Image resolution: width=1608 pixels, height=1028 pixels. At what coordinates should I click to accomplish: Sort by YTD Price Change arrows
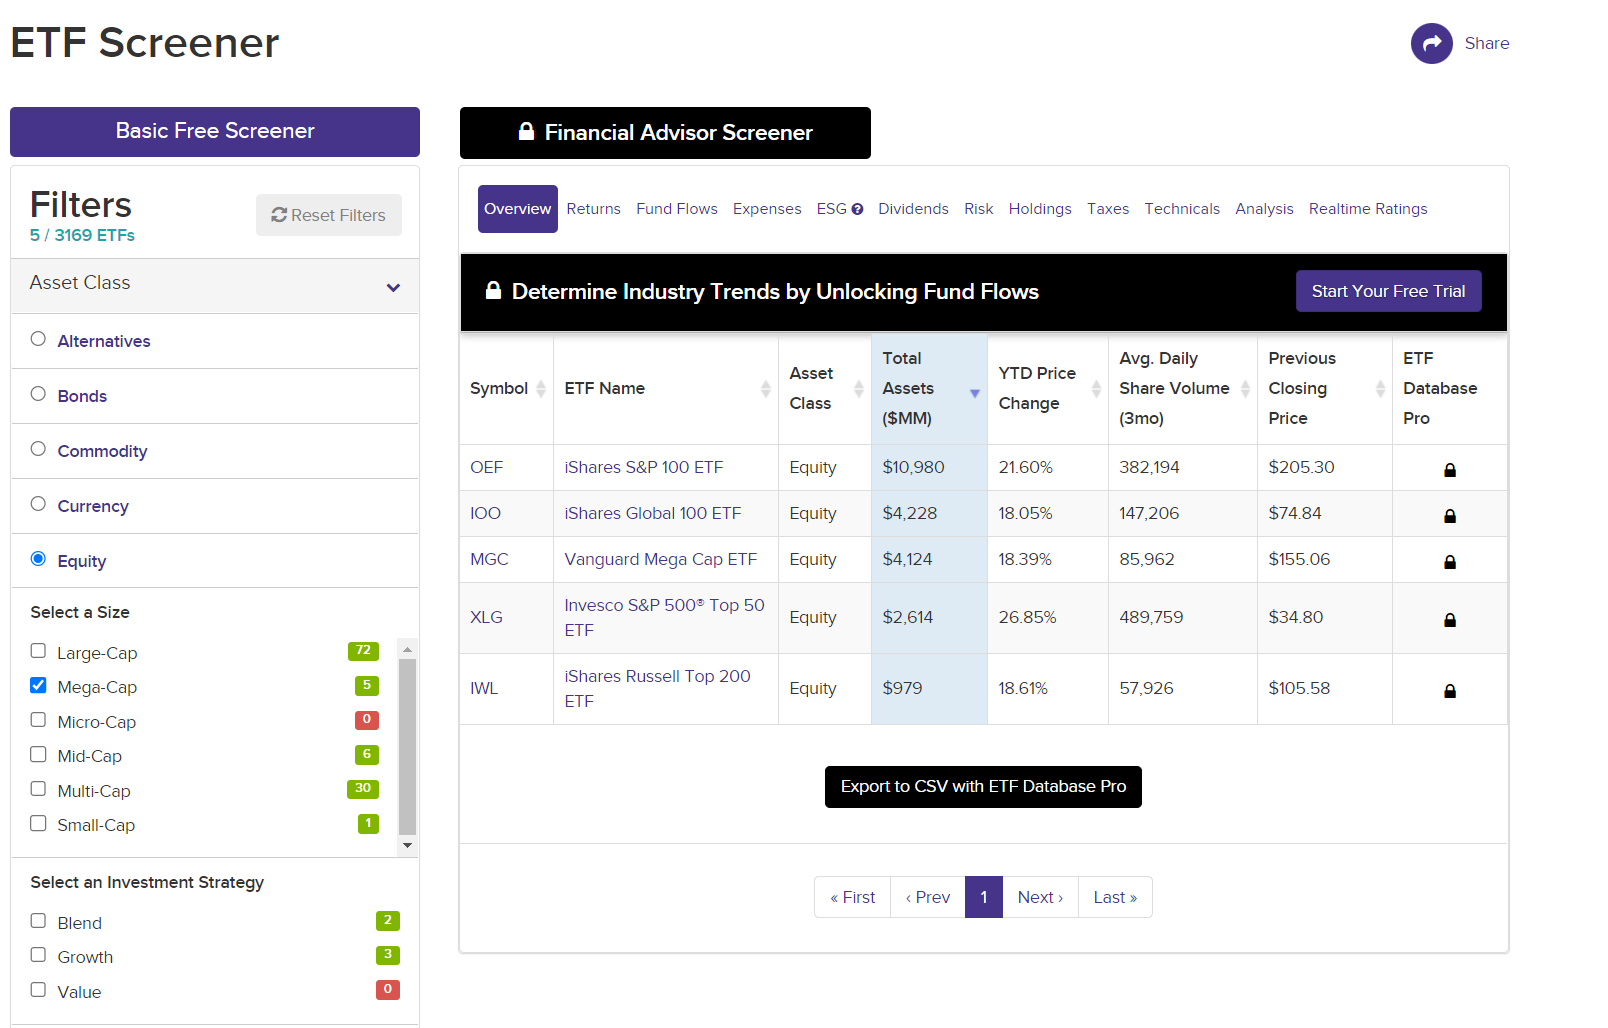(1096, 389)
